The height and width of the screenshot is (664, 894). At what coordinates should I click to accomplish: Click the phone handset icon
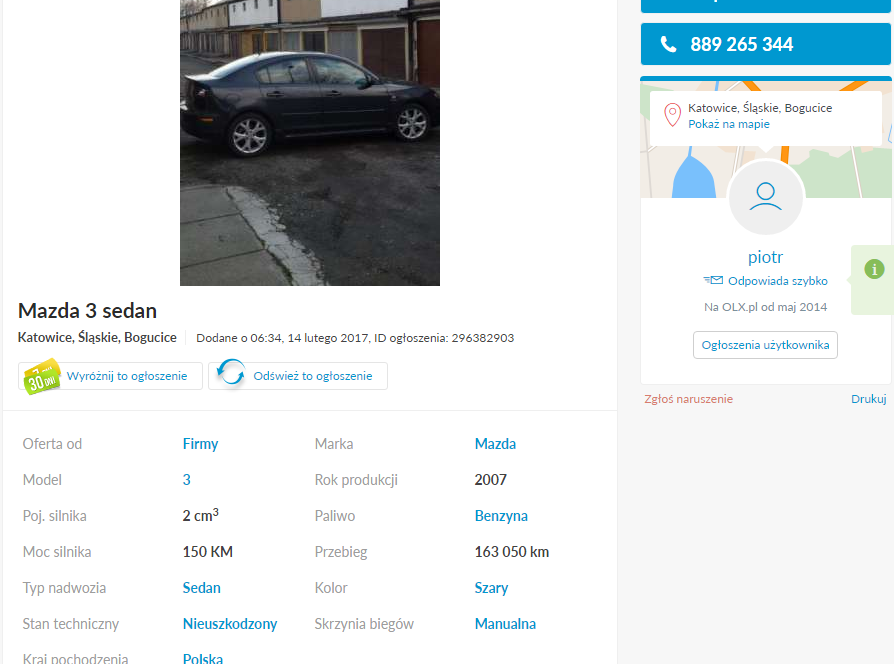pyautogui.click(x=668, y=44)
